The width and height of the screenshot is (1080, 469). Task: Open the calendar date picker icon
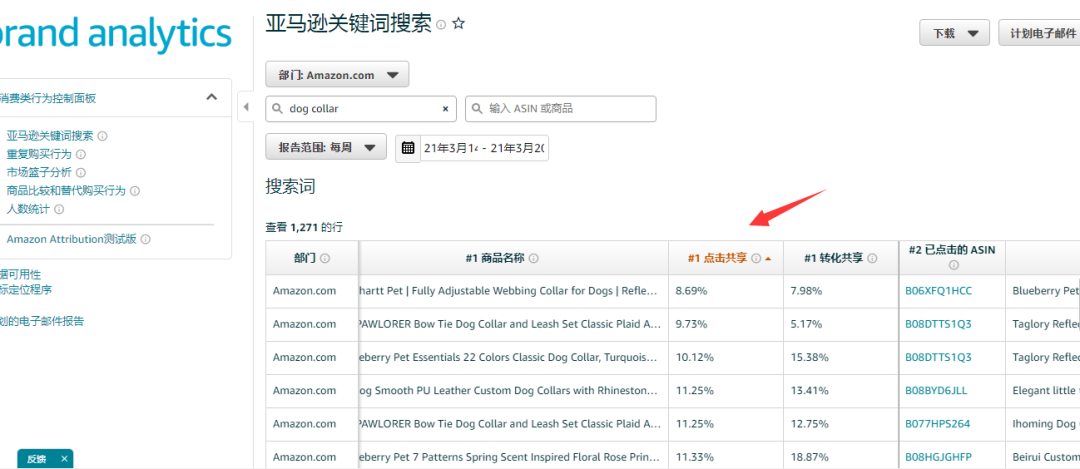click(408, 148)
